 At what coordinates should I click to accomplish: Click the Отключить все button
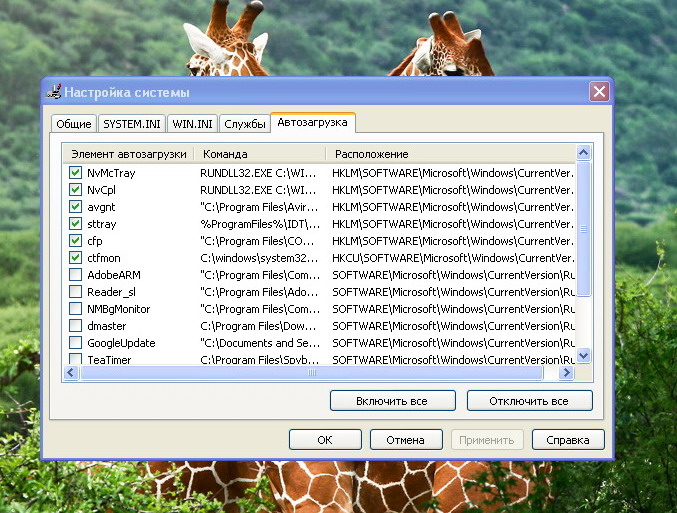pos(529,401)
